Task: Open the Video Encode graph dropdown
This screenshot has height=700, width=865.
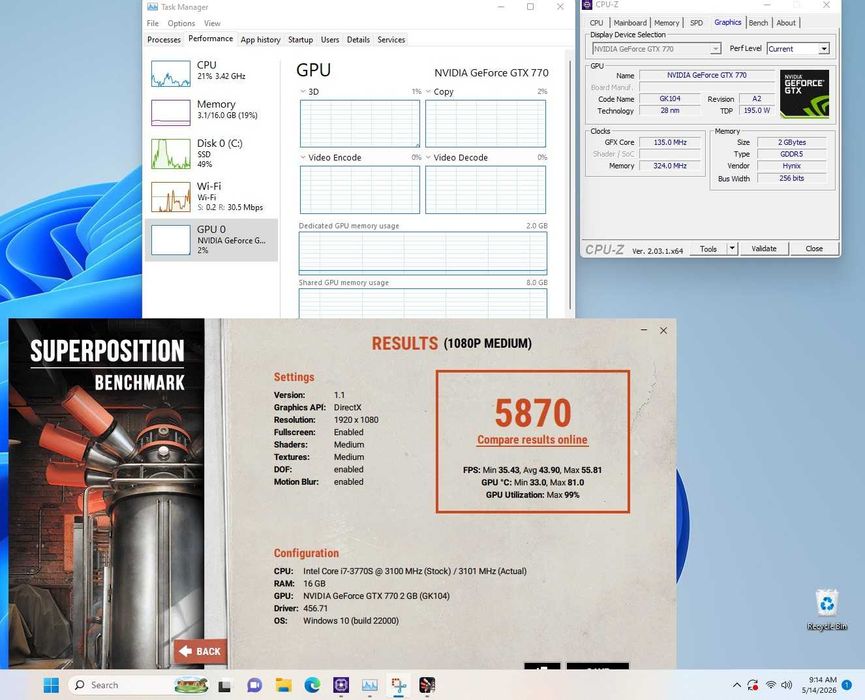Action: pos(303,157)
